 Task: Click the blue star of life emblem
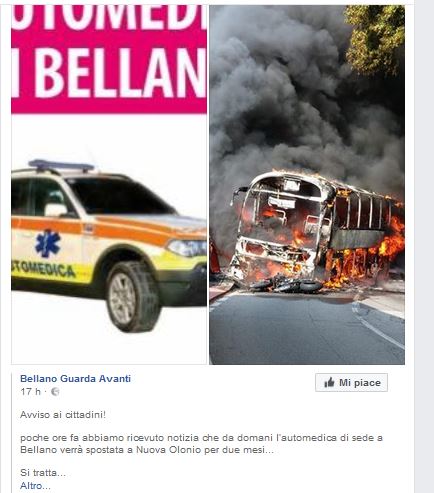(48, 244)
